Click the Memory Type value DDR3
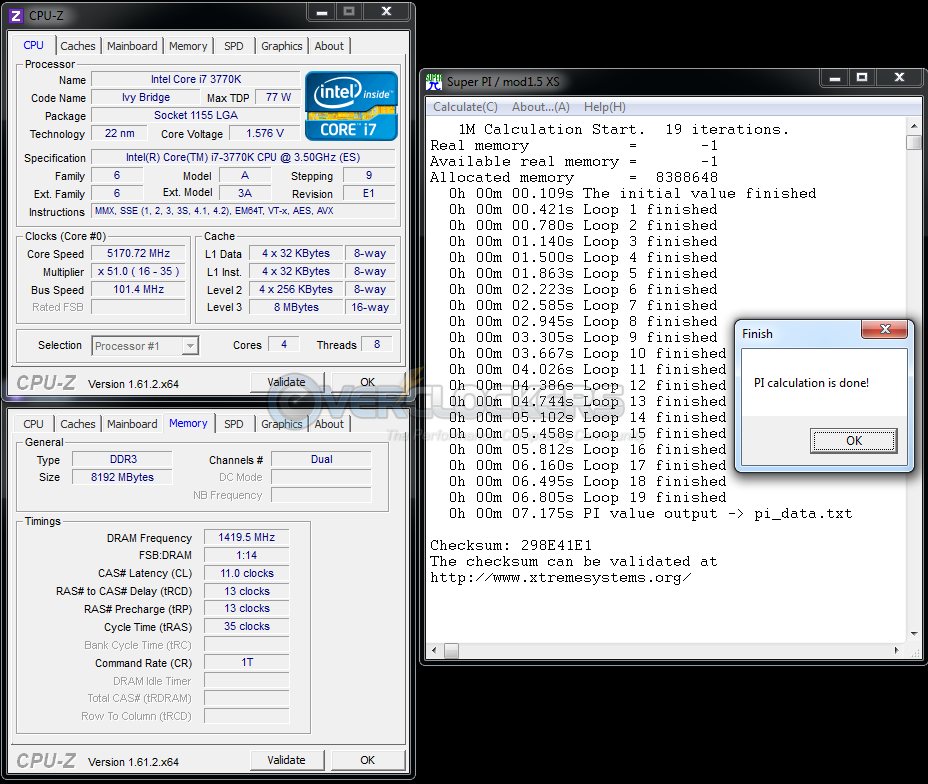This screenshot has width=928, height=784. click(122, 459)
